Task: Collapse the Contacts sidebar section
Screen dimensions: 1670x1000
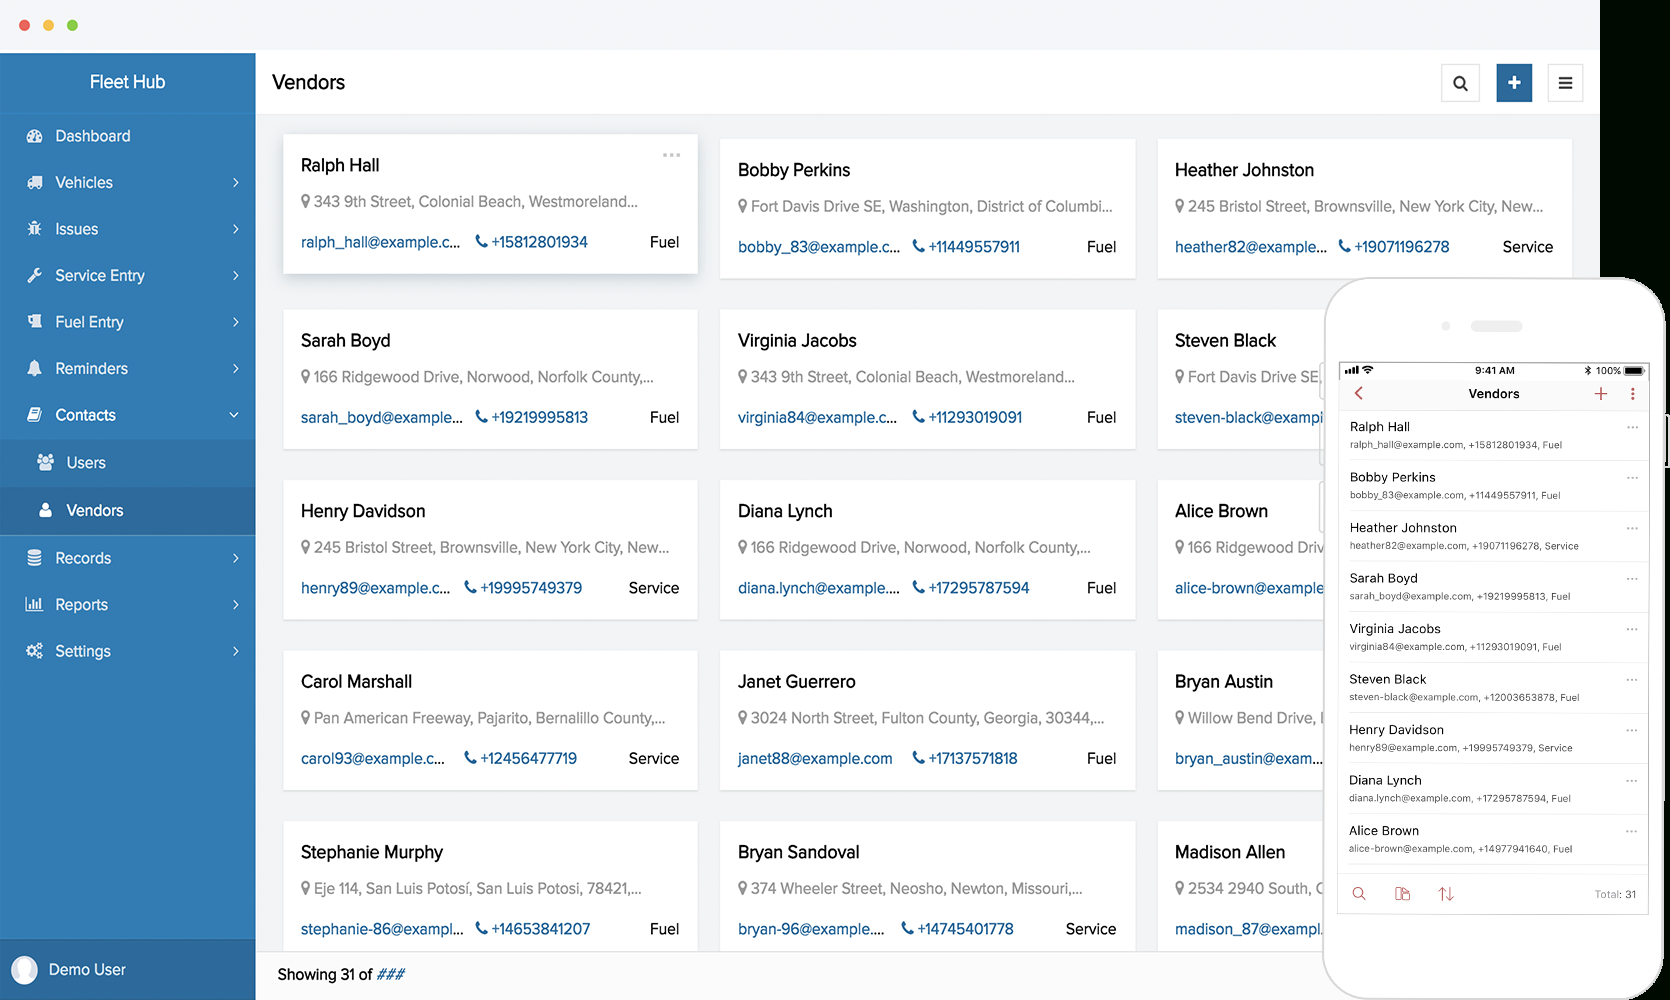Action: coord(234,415)
